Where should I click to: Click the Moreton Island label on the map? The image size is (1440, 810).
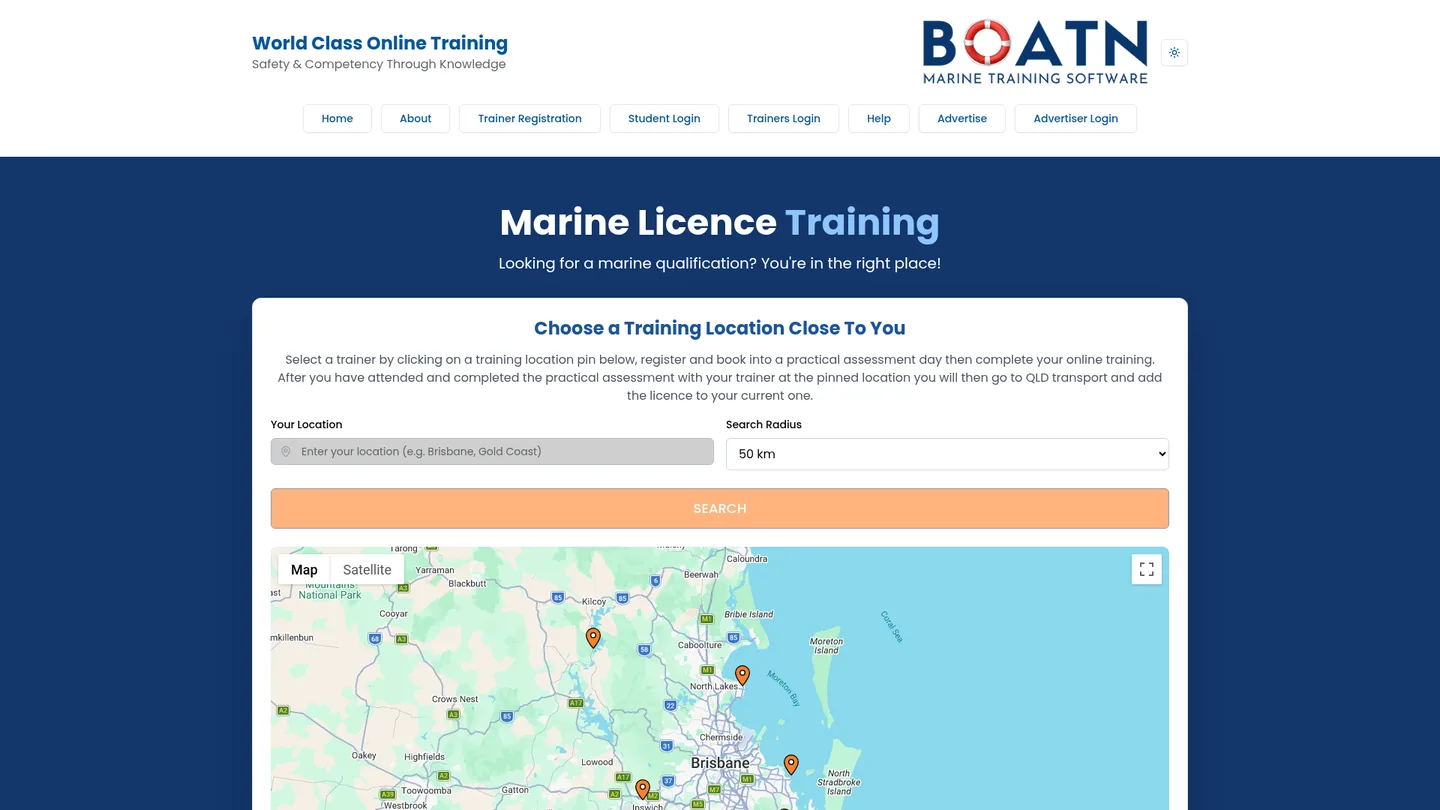pos(826,646)
